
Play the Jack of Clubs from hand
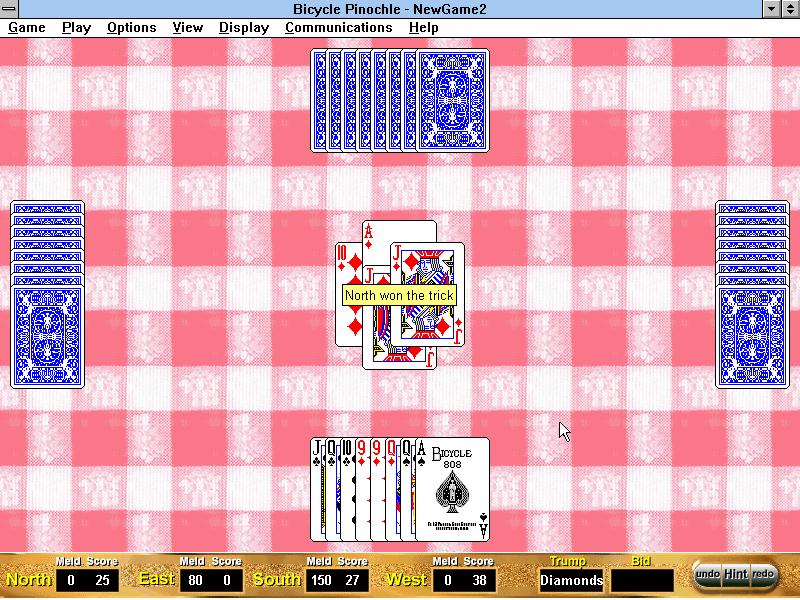click(317, 489)
